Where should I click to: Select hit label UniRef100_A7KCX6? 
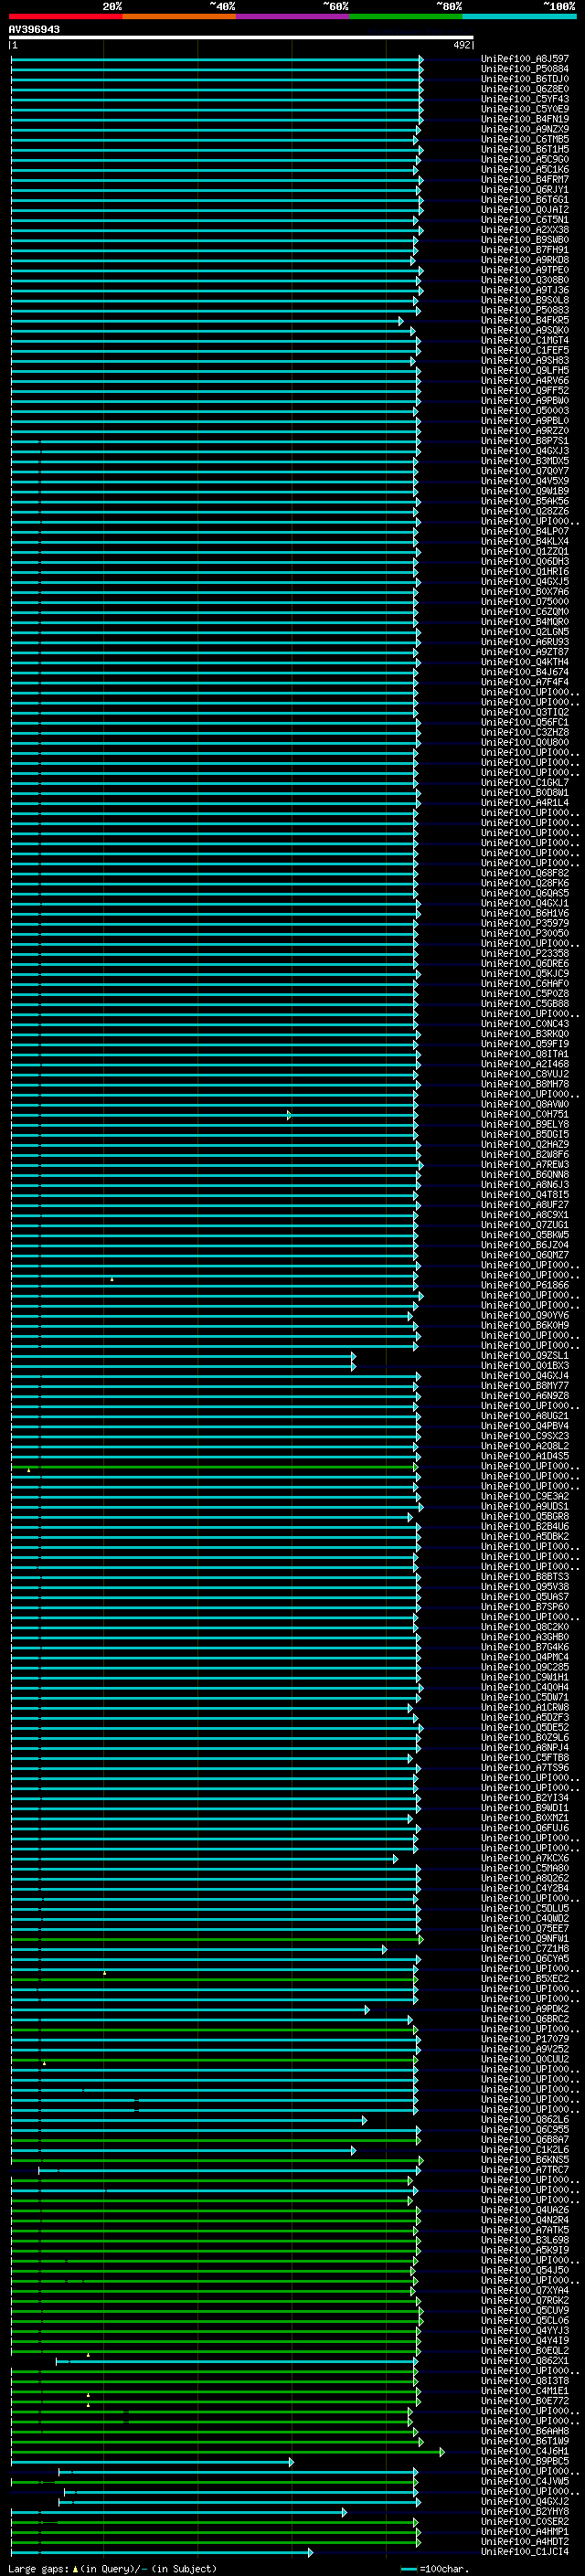click(x=525, y=1858)
